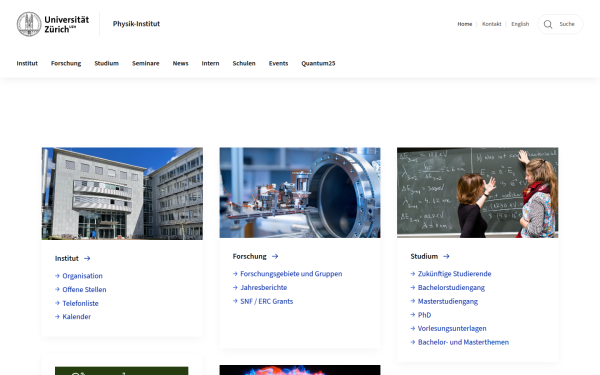The height and width of the screenshot is (375, 600).
Task: Open the Institut navigation menu
Action: 27,63
